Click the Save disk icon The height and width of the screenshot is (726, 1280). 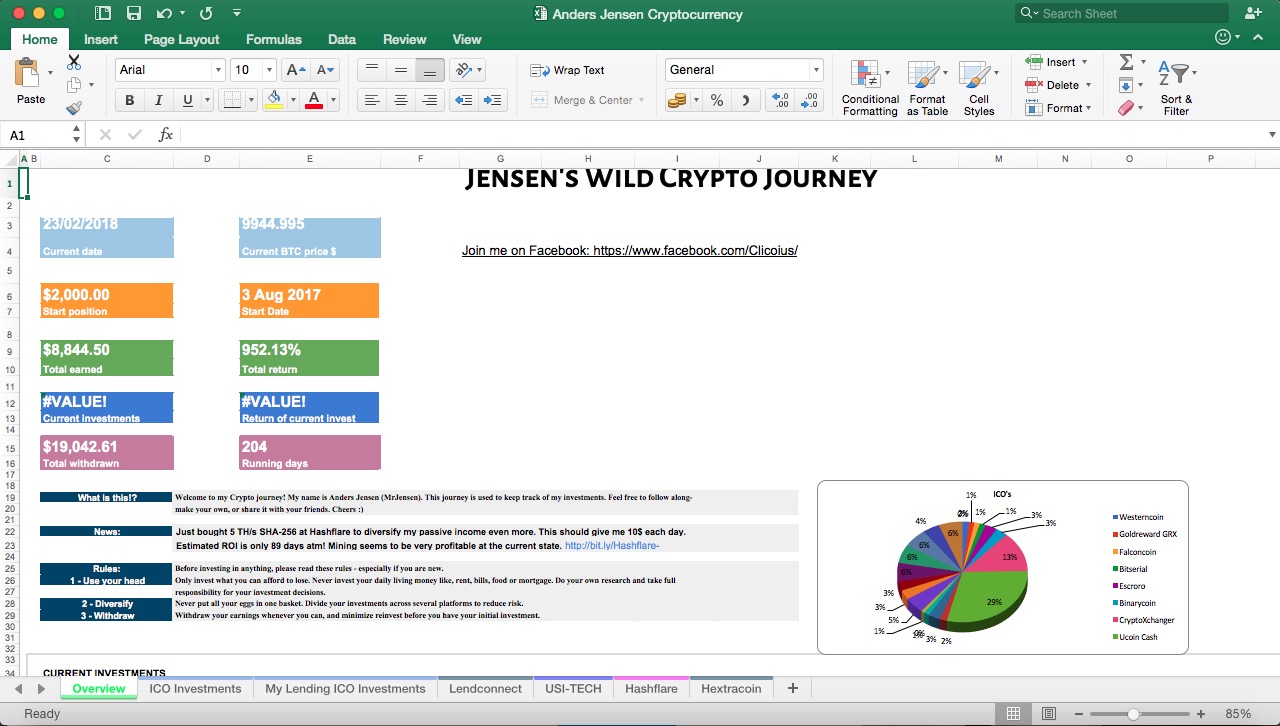click(x=134, y=14)
